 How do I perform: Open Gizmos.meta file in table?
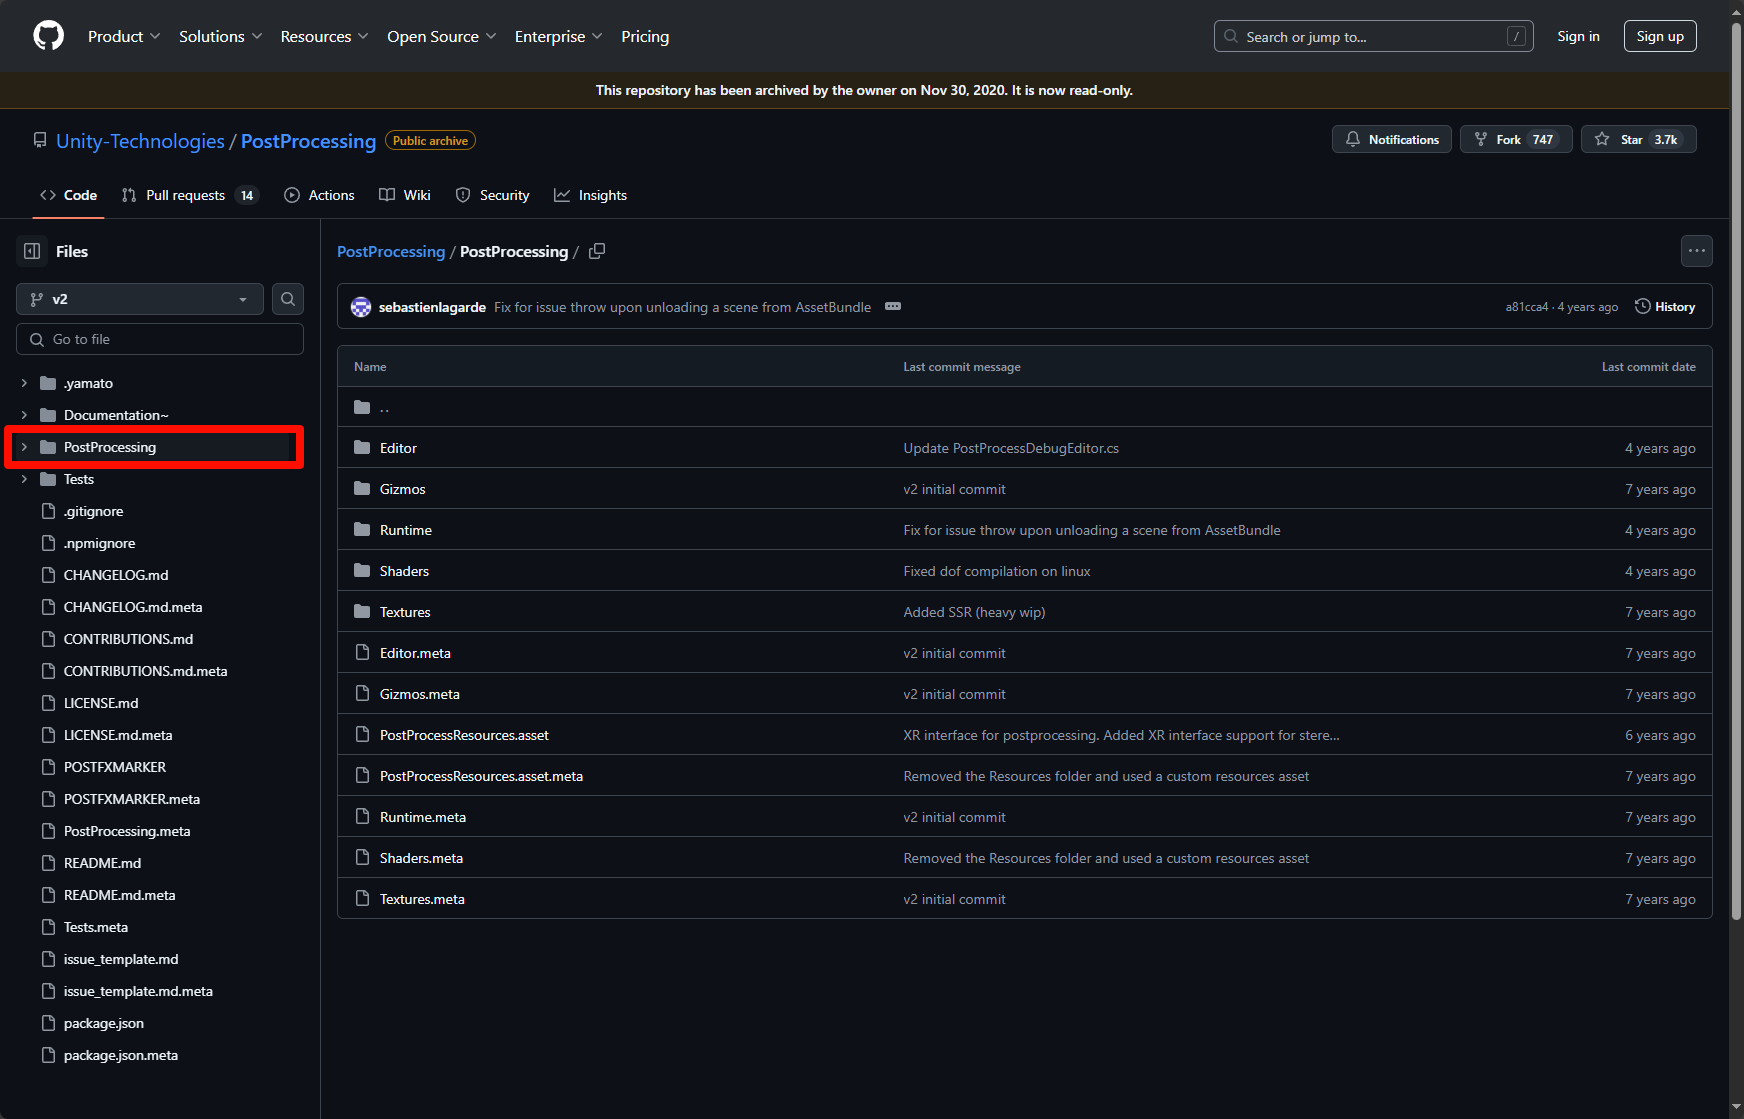pyautogui.click(x=420, y=694)
